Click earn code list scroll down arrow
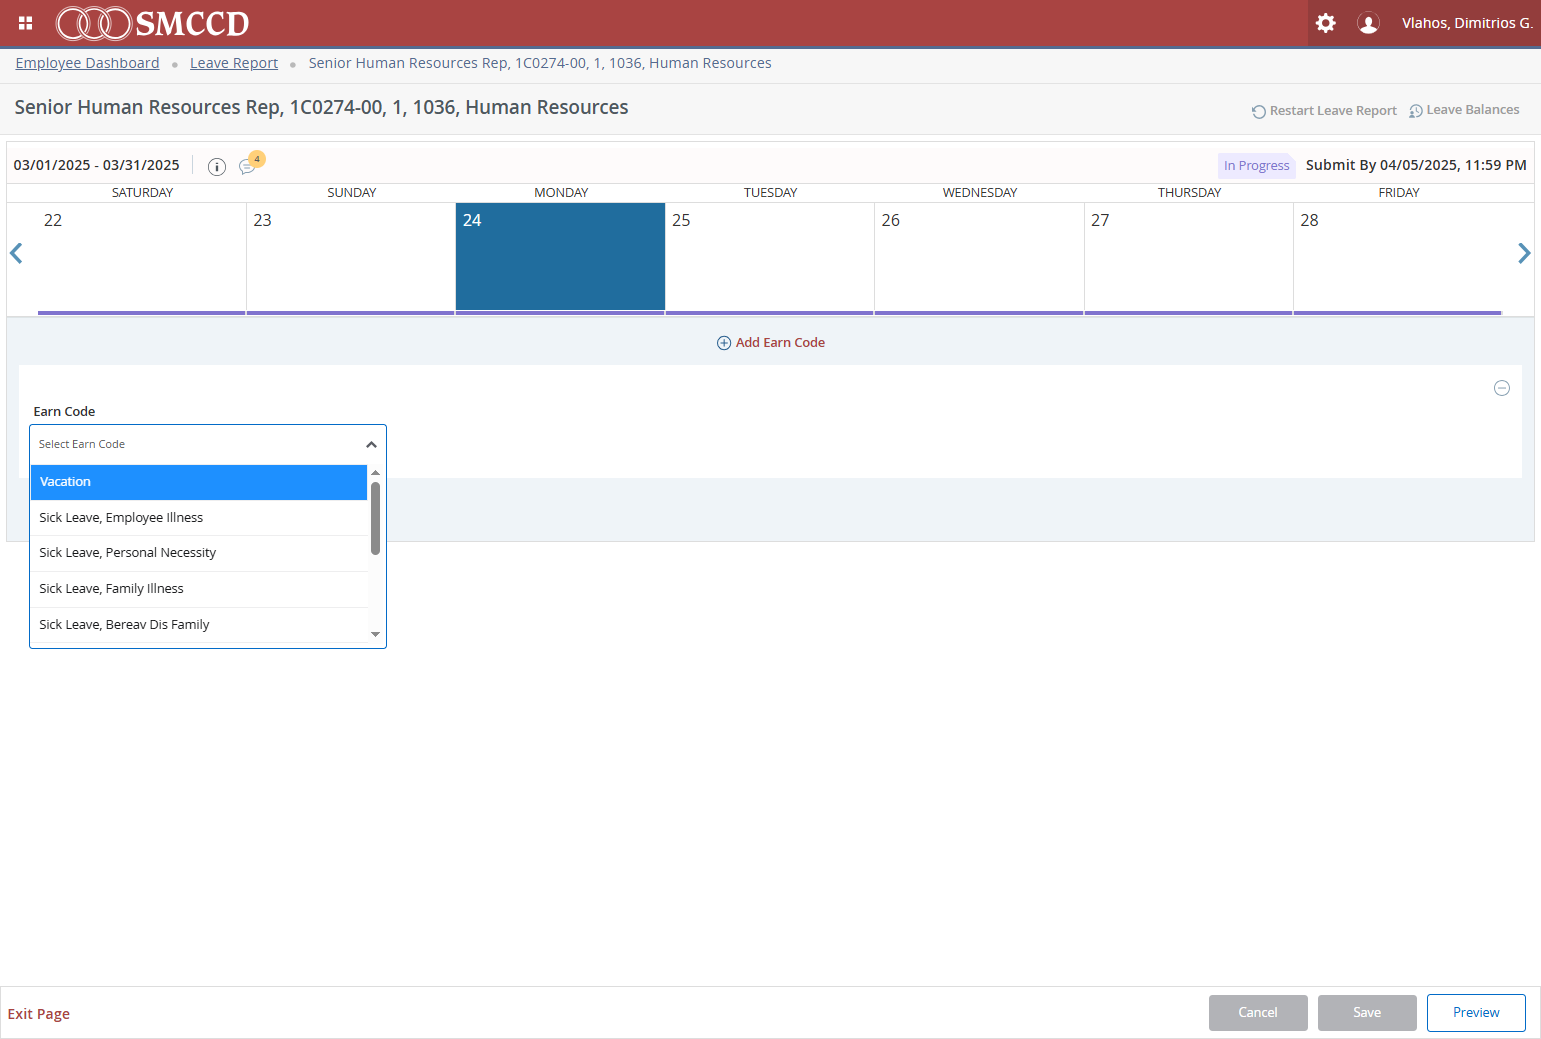 375,634
